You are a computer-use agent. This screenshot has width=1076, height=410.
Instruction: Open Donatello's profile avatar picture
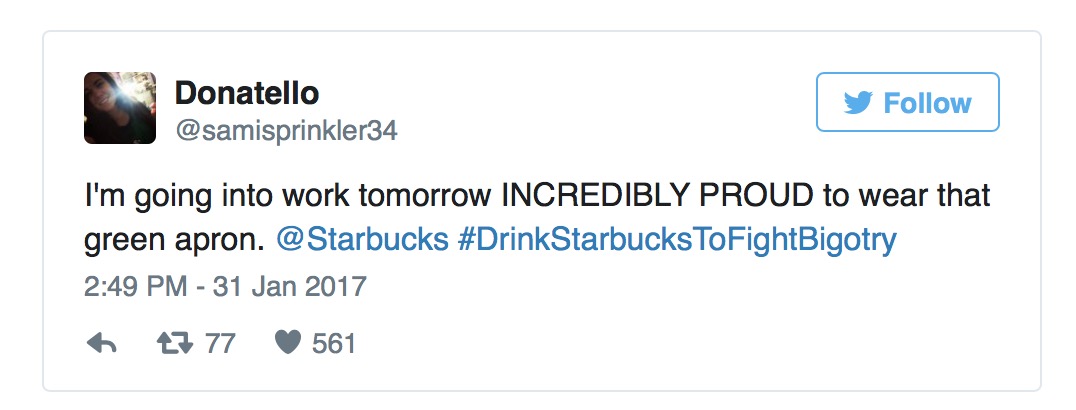120,108
